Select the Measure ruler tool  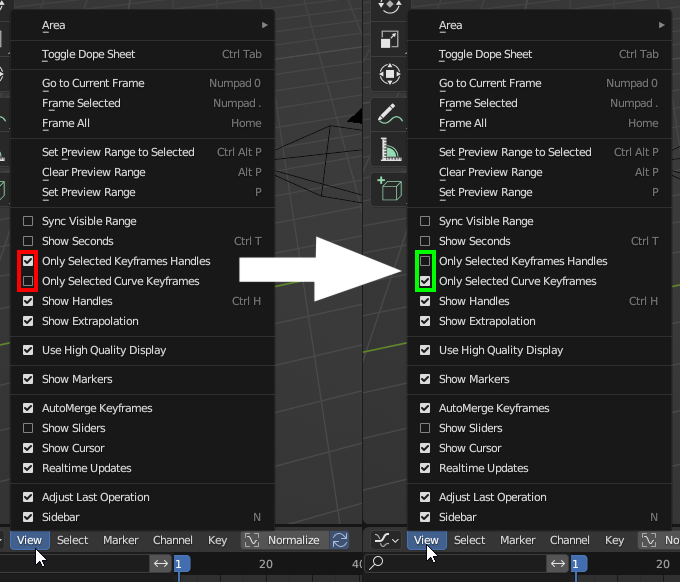(x=389, y=149)
